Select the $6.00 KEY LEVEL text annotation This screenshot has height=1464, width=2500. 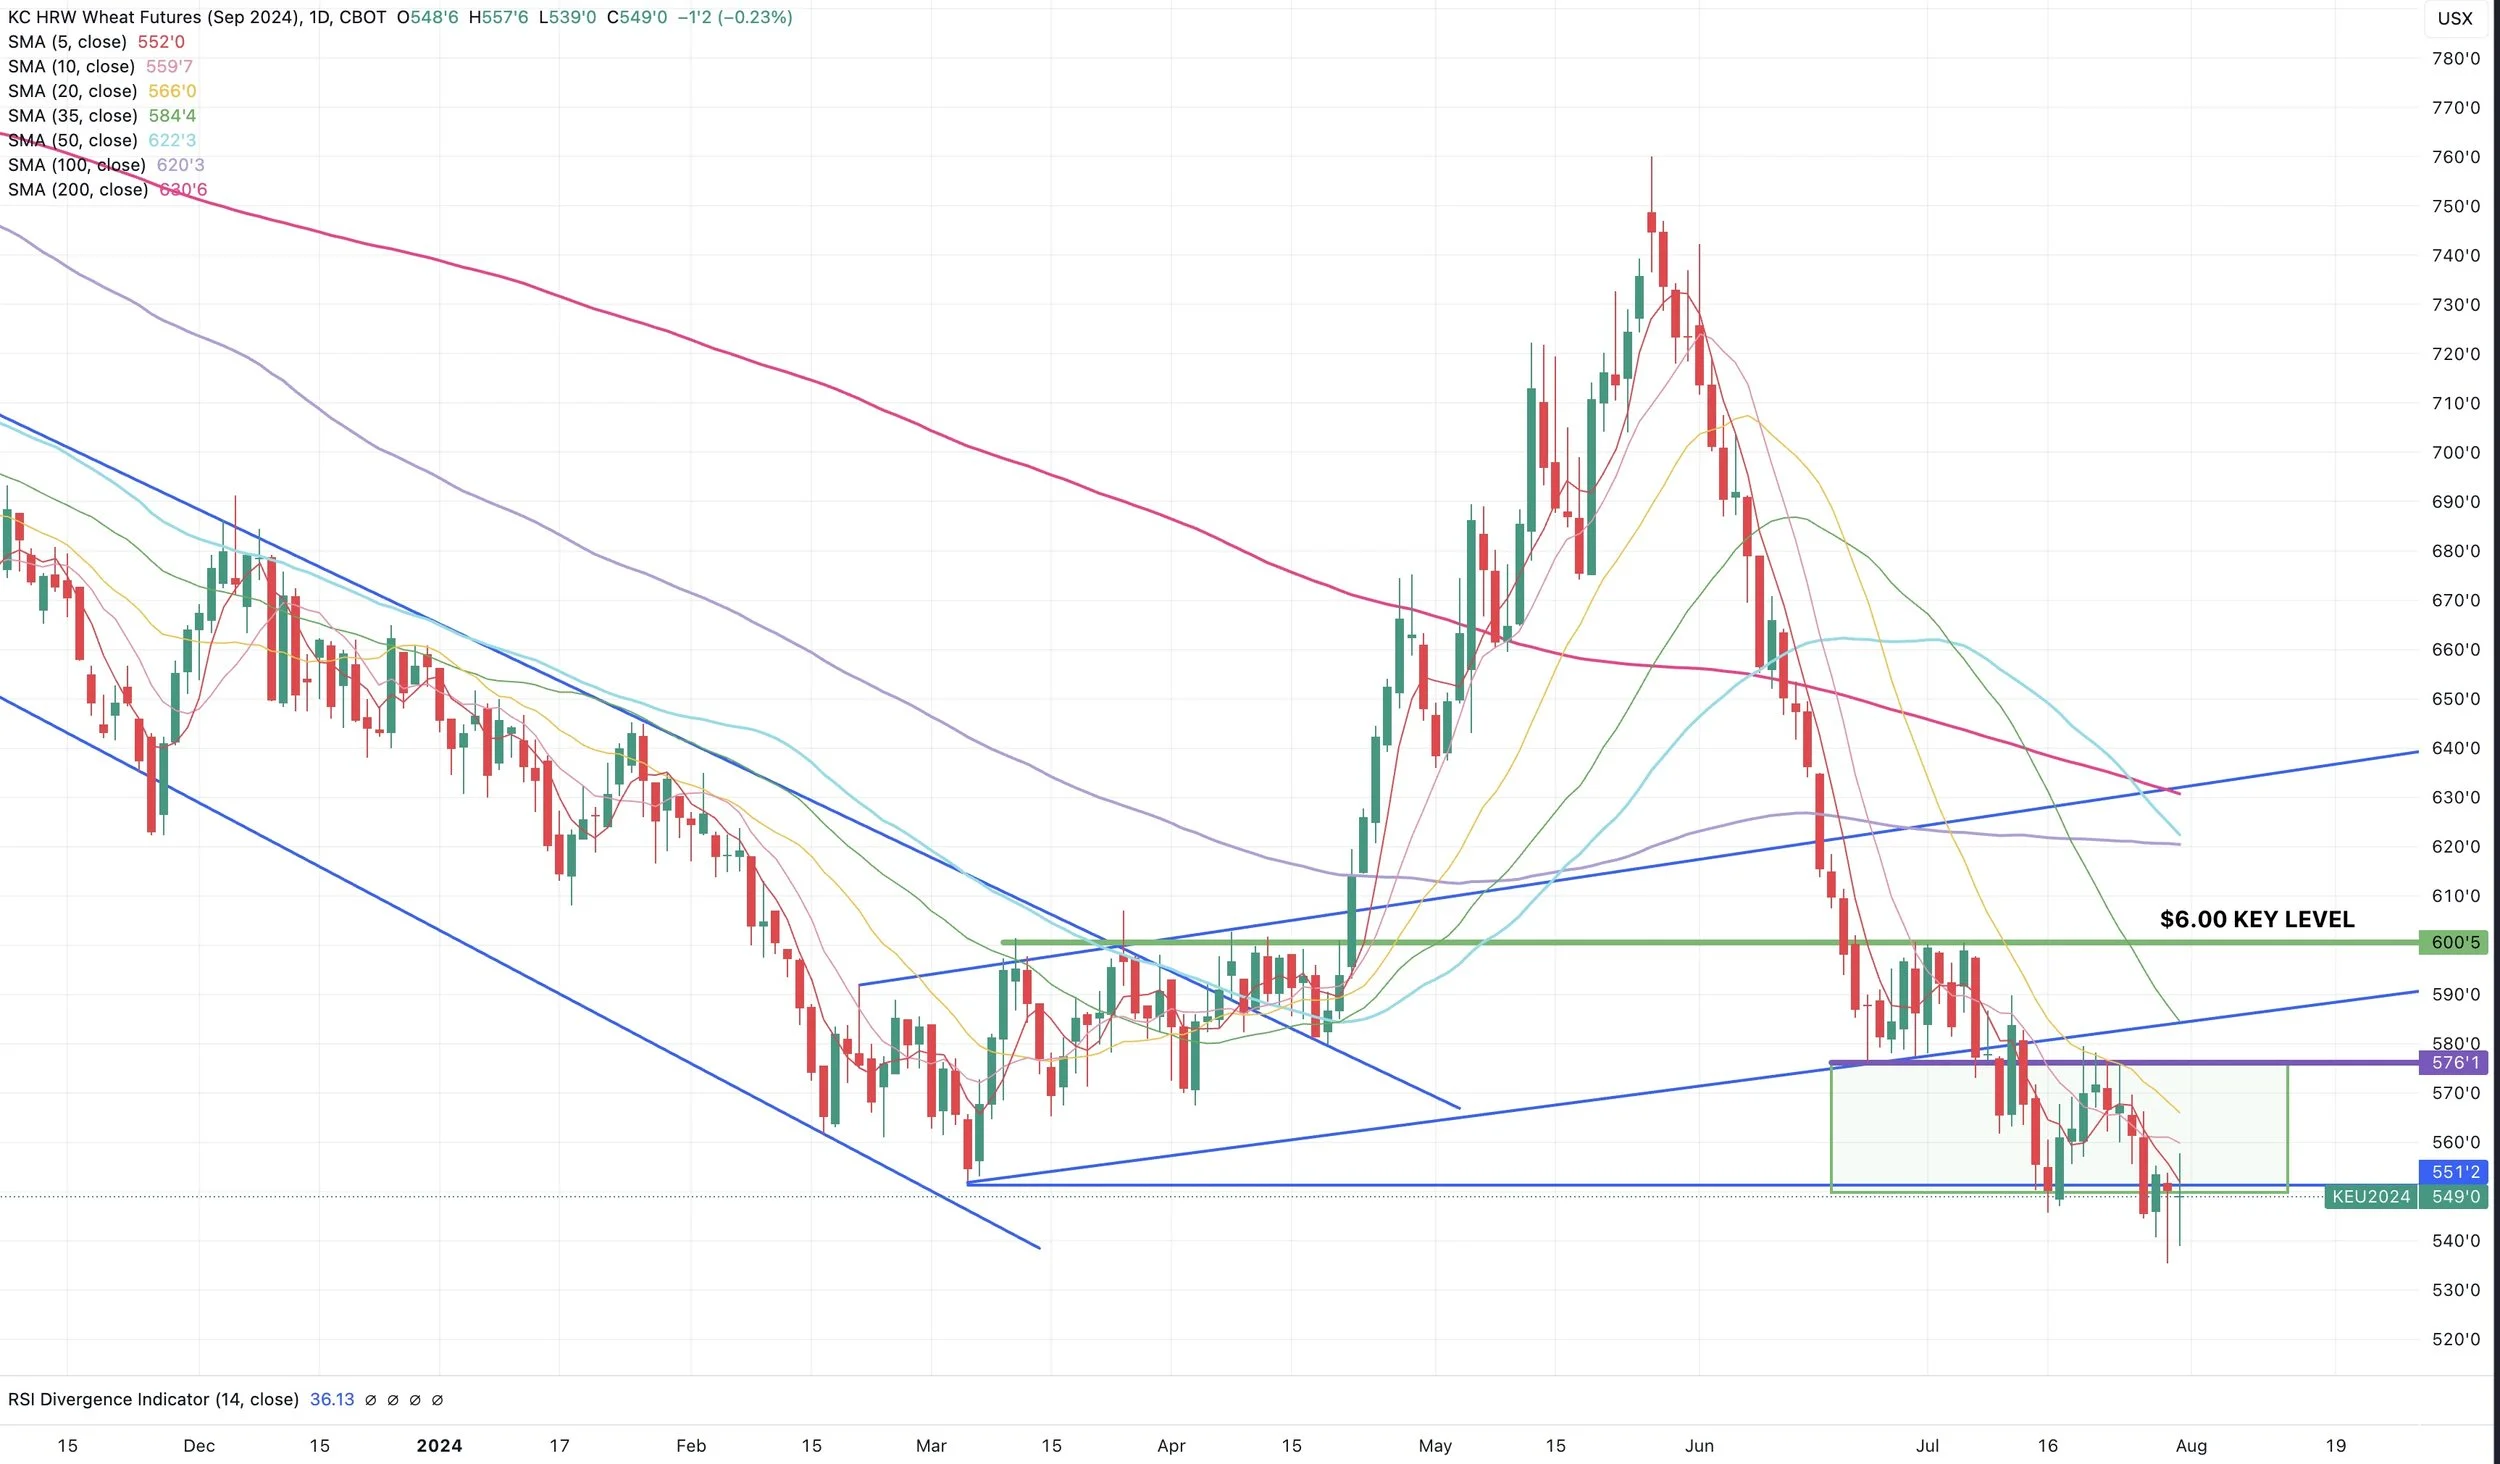(2256, 919)
